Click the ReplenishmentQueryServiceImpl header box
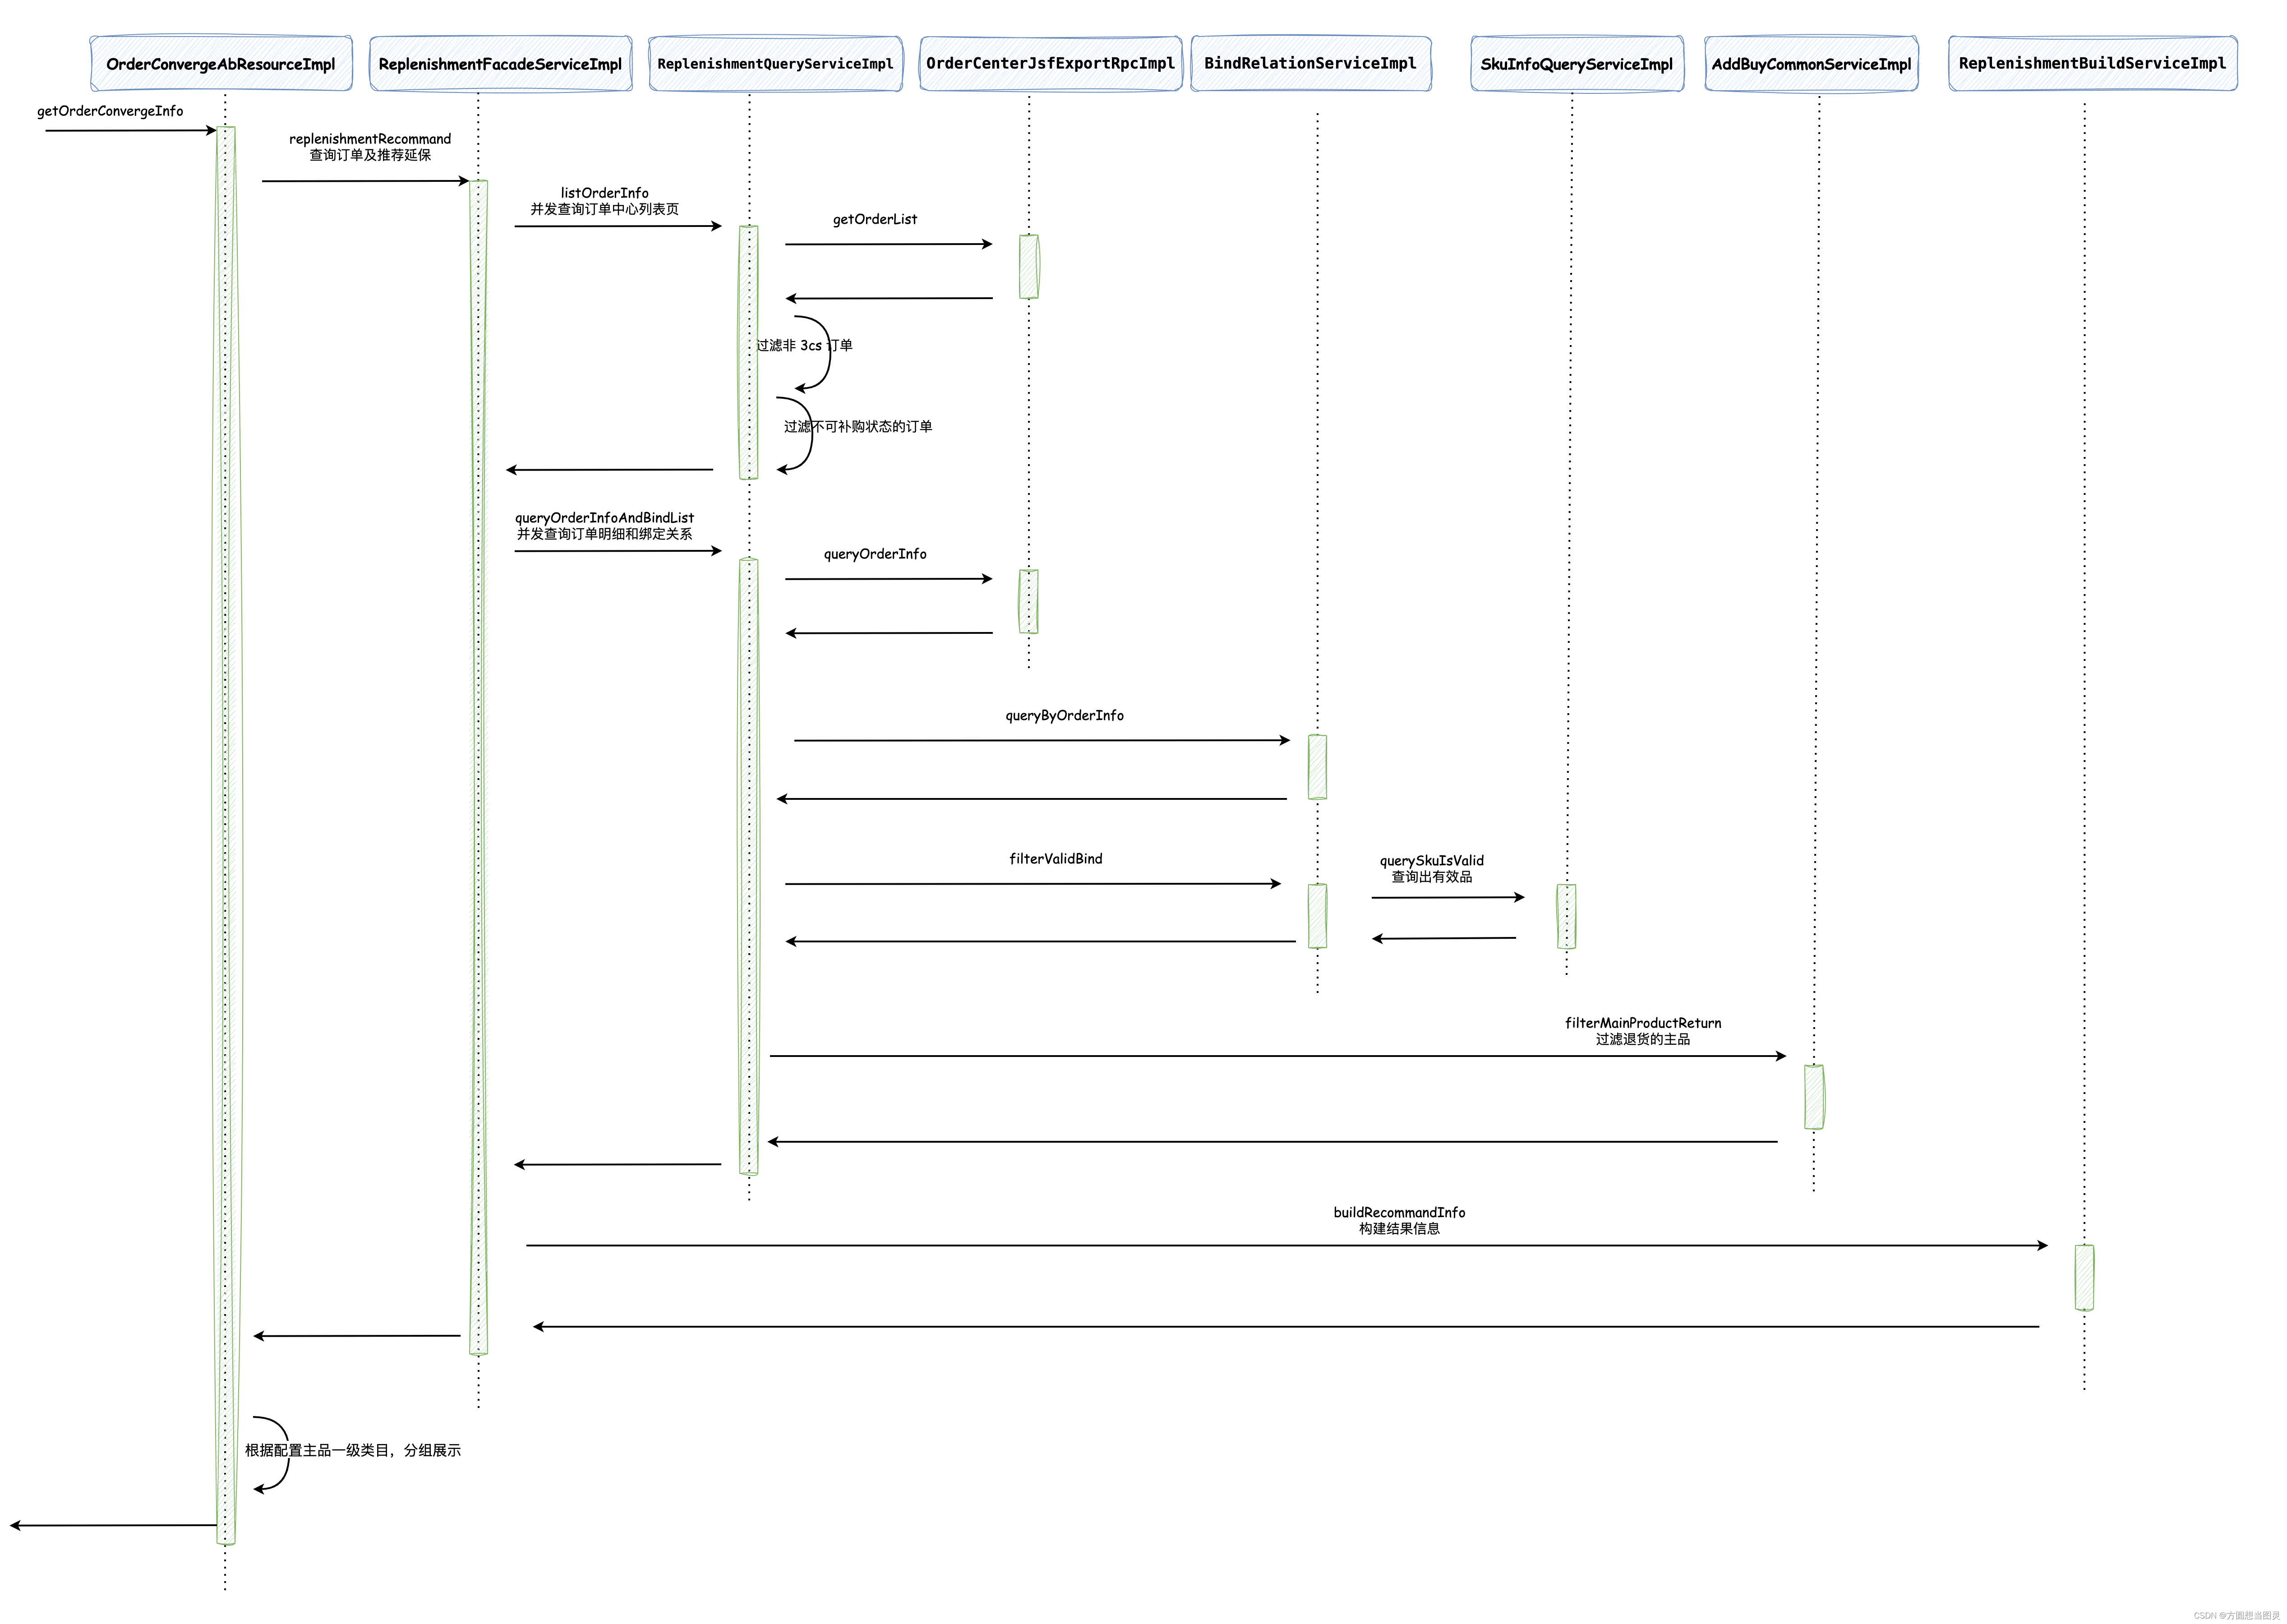This screenshot has width=2287, height=1624. click(x=775, y=64)
